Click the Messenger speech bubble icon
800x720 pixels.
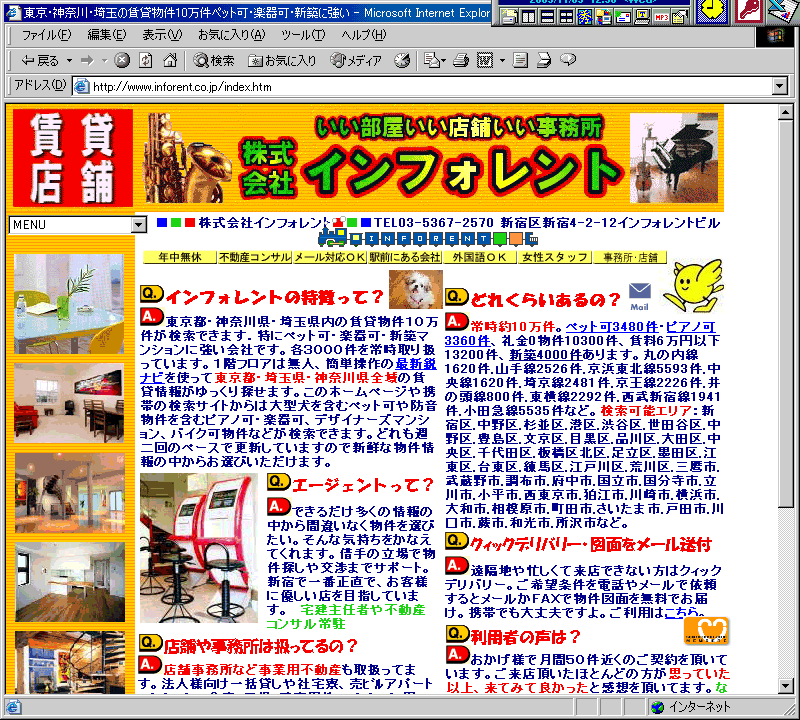click(x=568, y=60)
